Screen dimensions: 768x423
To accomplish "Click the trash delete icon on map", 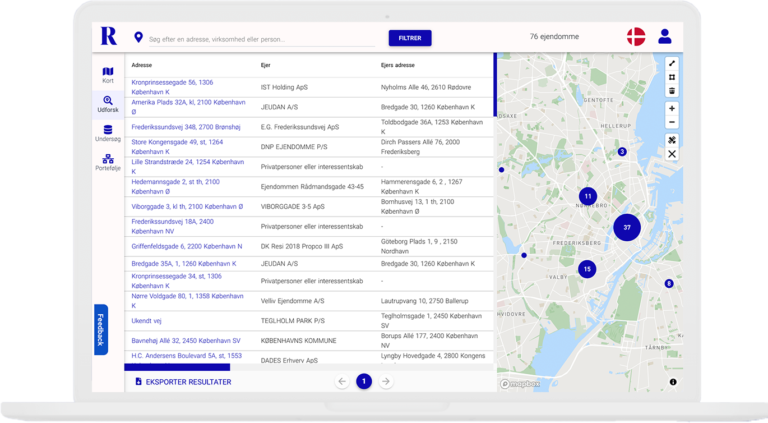I will [x=672, y=91].
